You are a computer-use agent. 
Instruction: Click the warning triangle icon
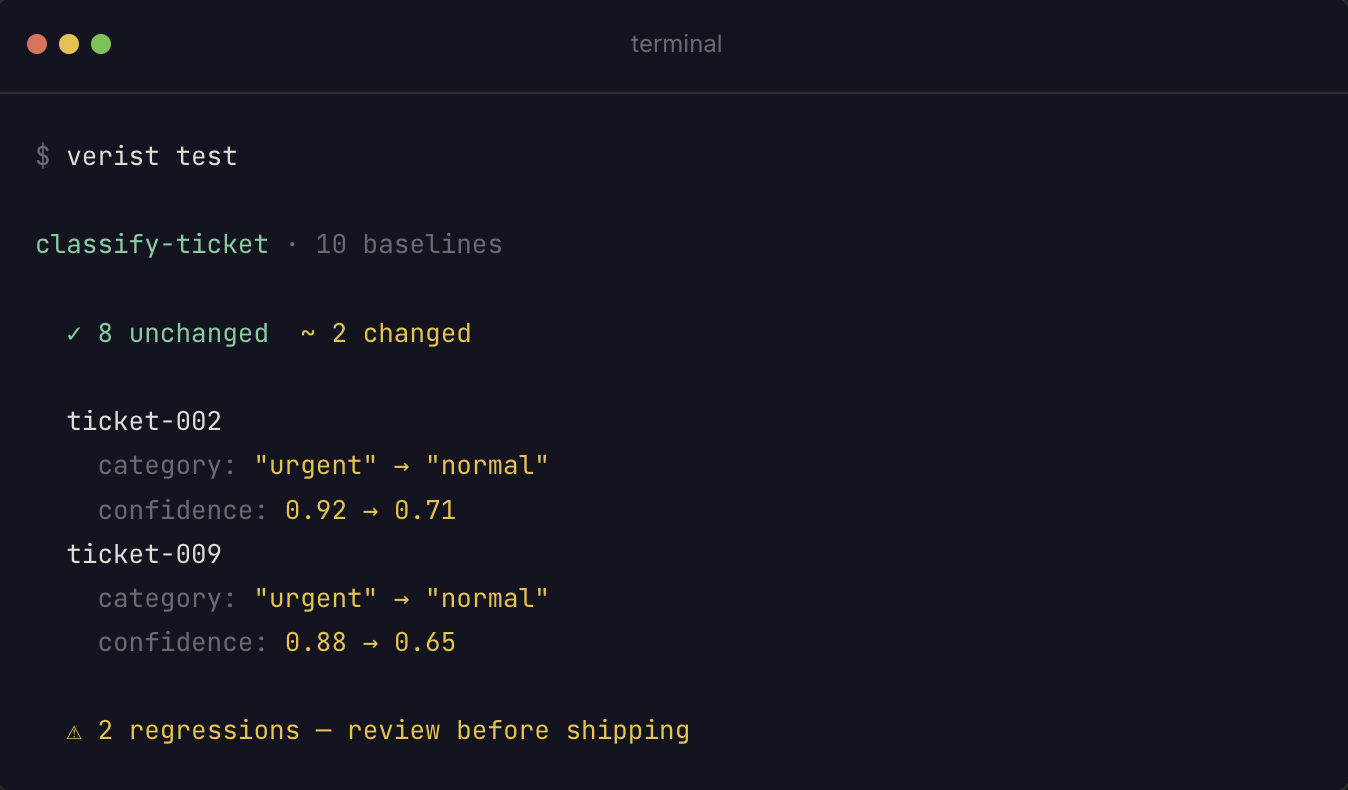tap(74, 732)
